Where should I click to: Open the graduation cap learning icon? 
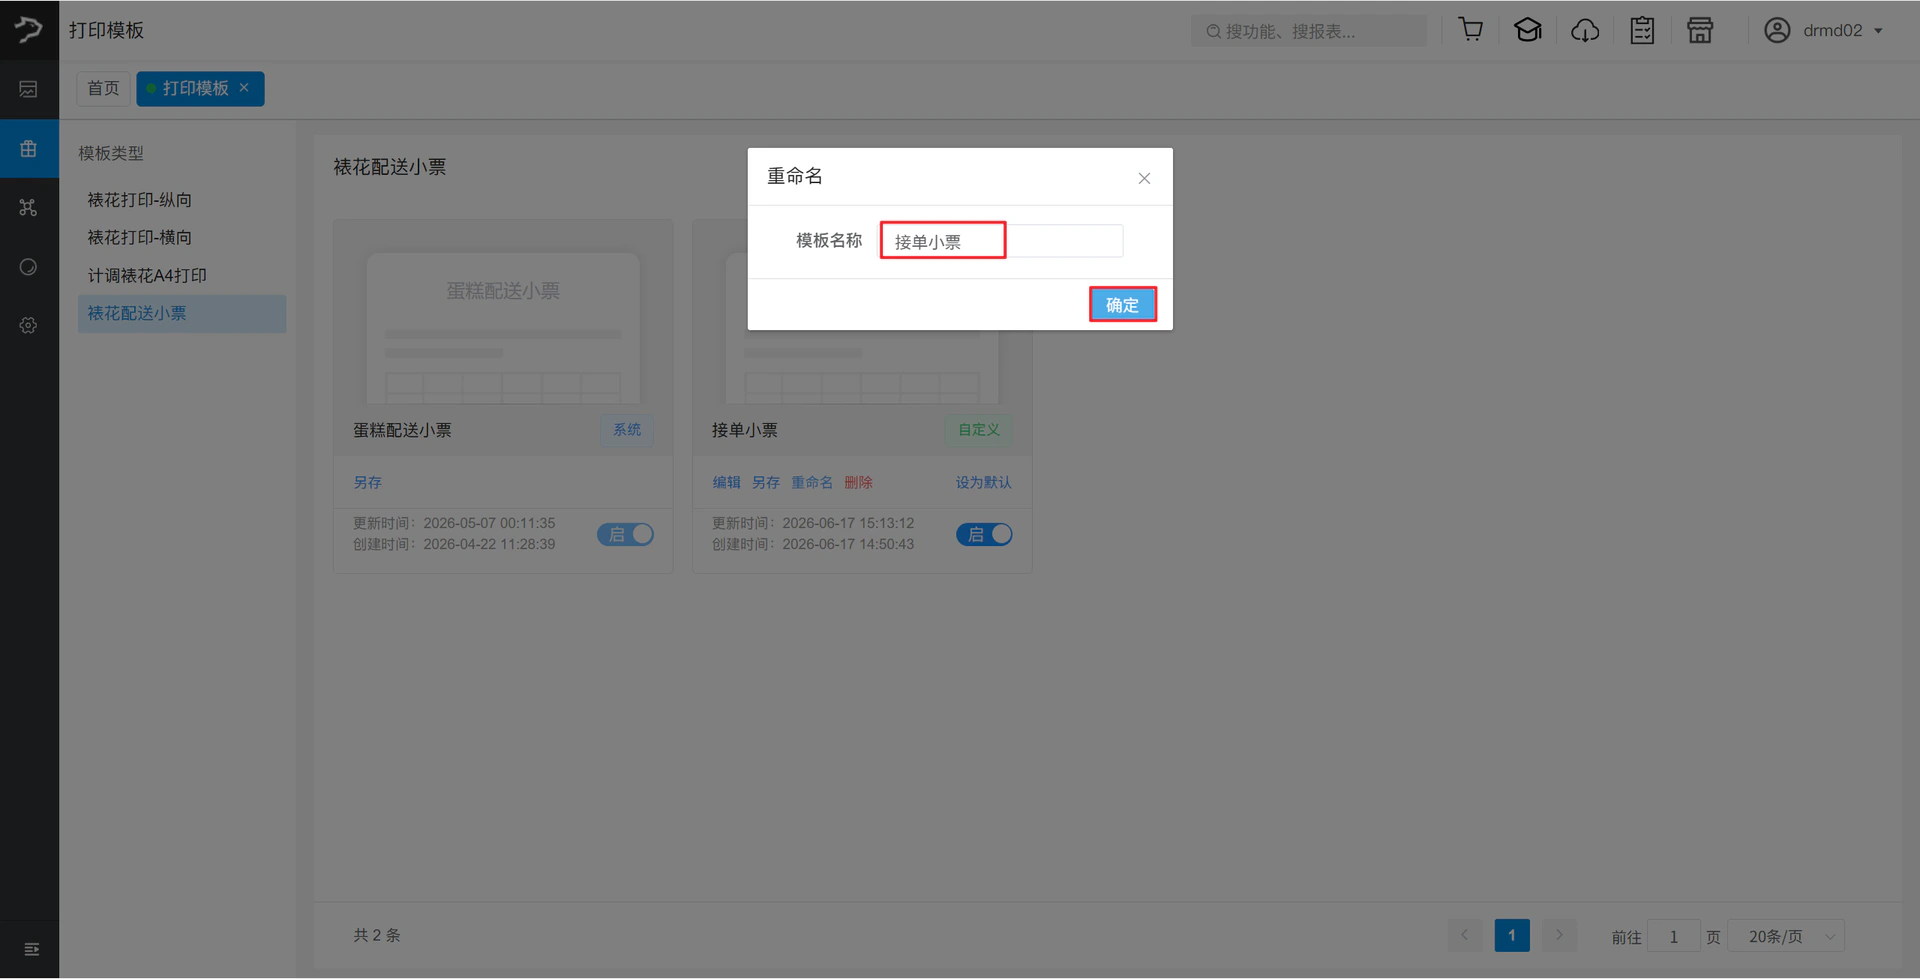click(1527, 30)
